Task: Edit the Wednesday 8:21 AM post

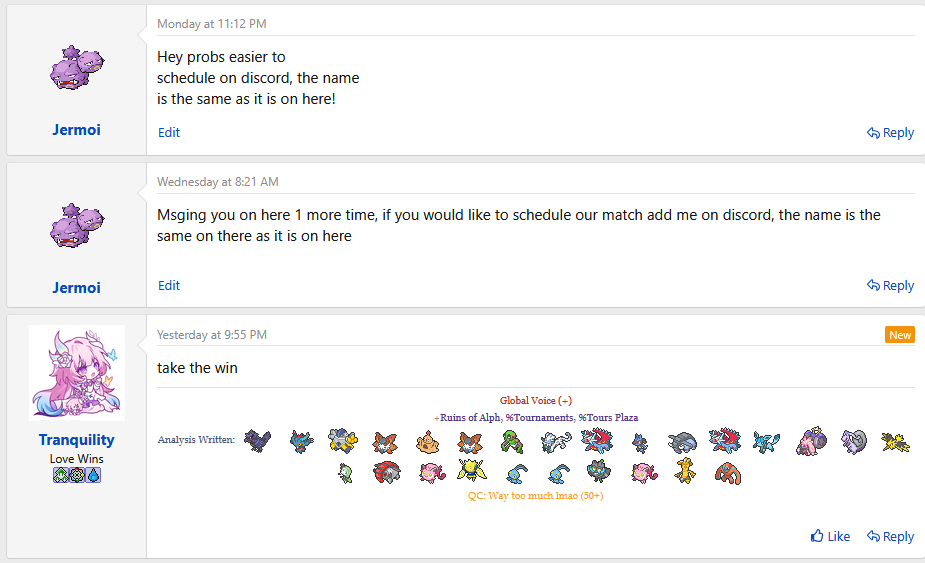Action: [x=169, y=286]
